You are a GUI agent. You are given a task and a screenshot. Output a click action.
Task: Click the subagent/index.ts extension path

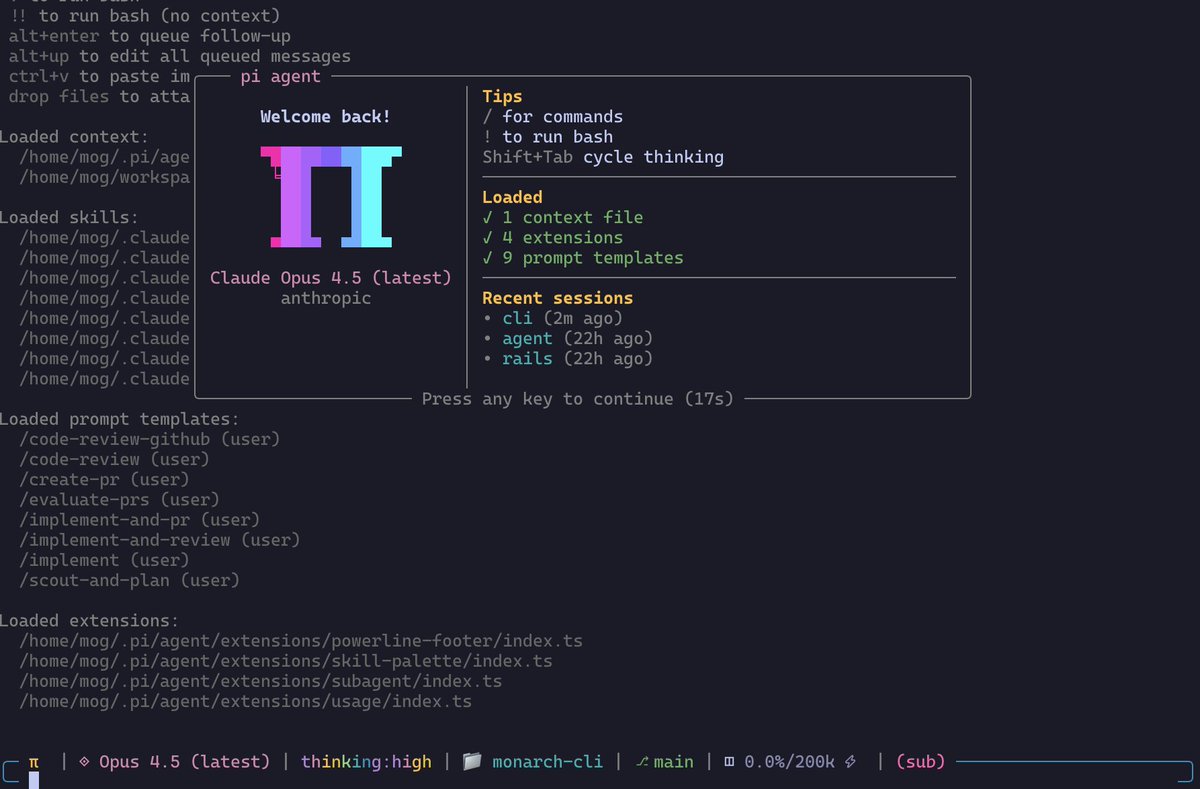point(260,681)
